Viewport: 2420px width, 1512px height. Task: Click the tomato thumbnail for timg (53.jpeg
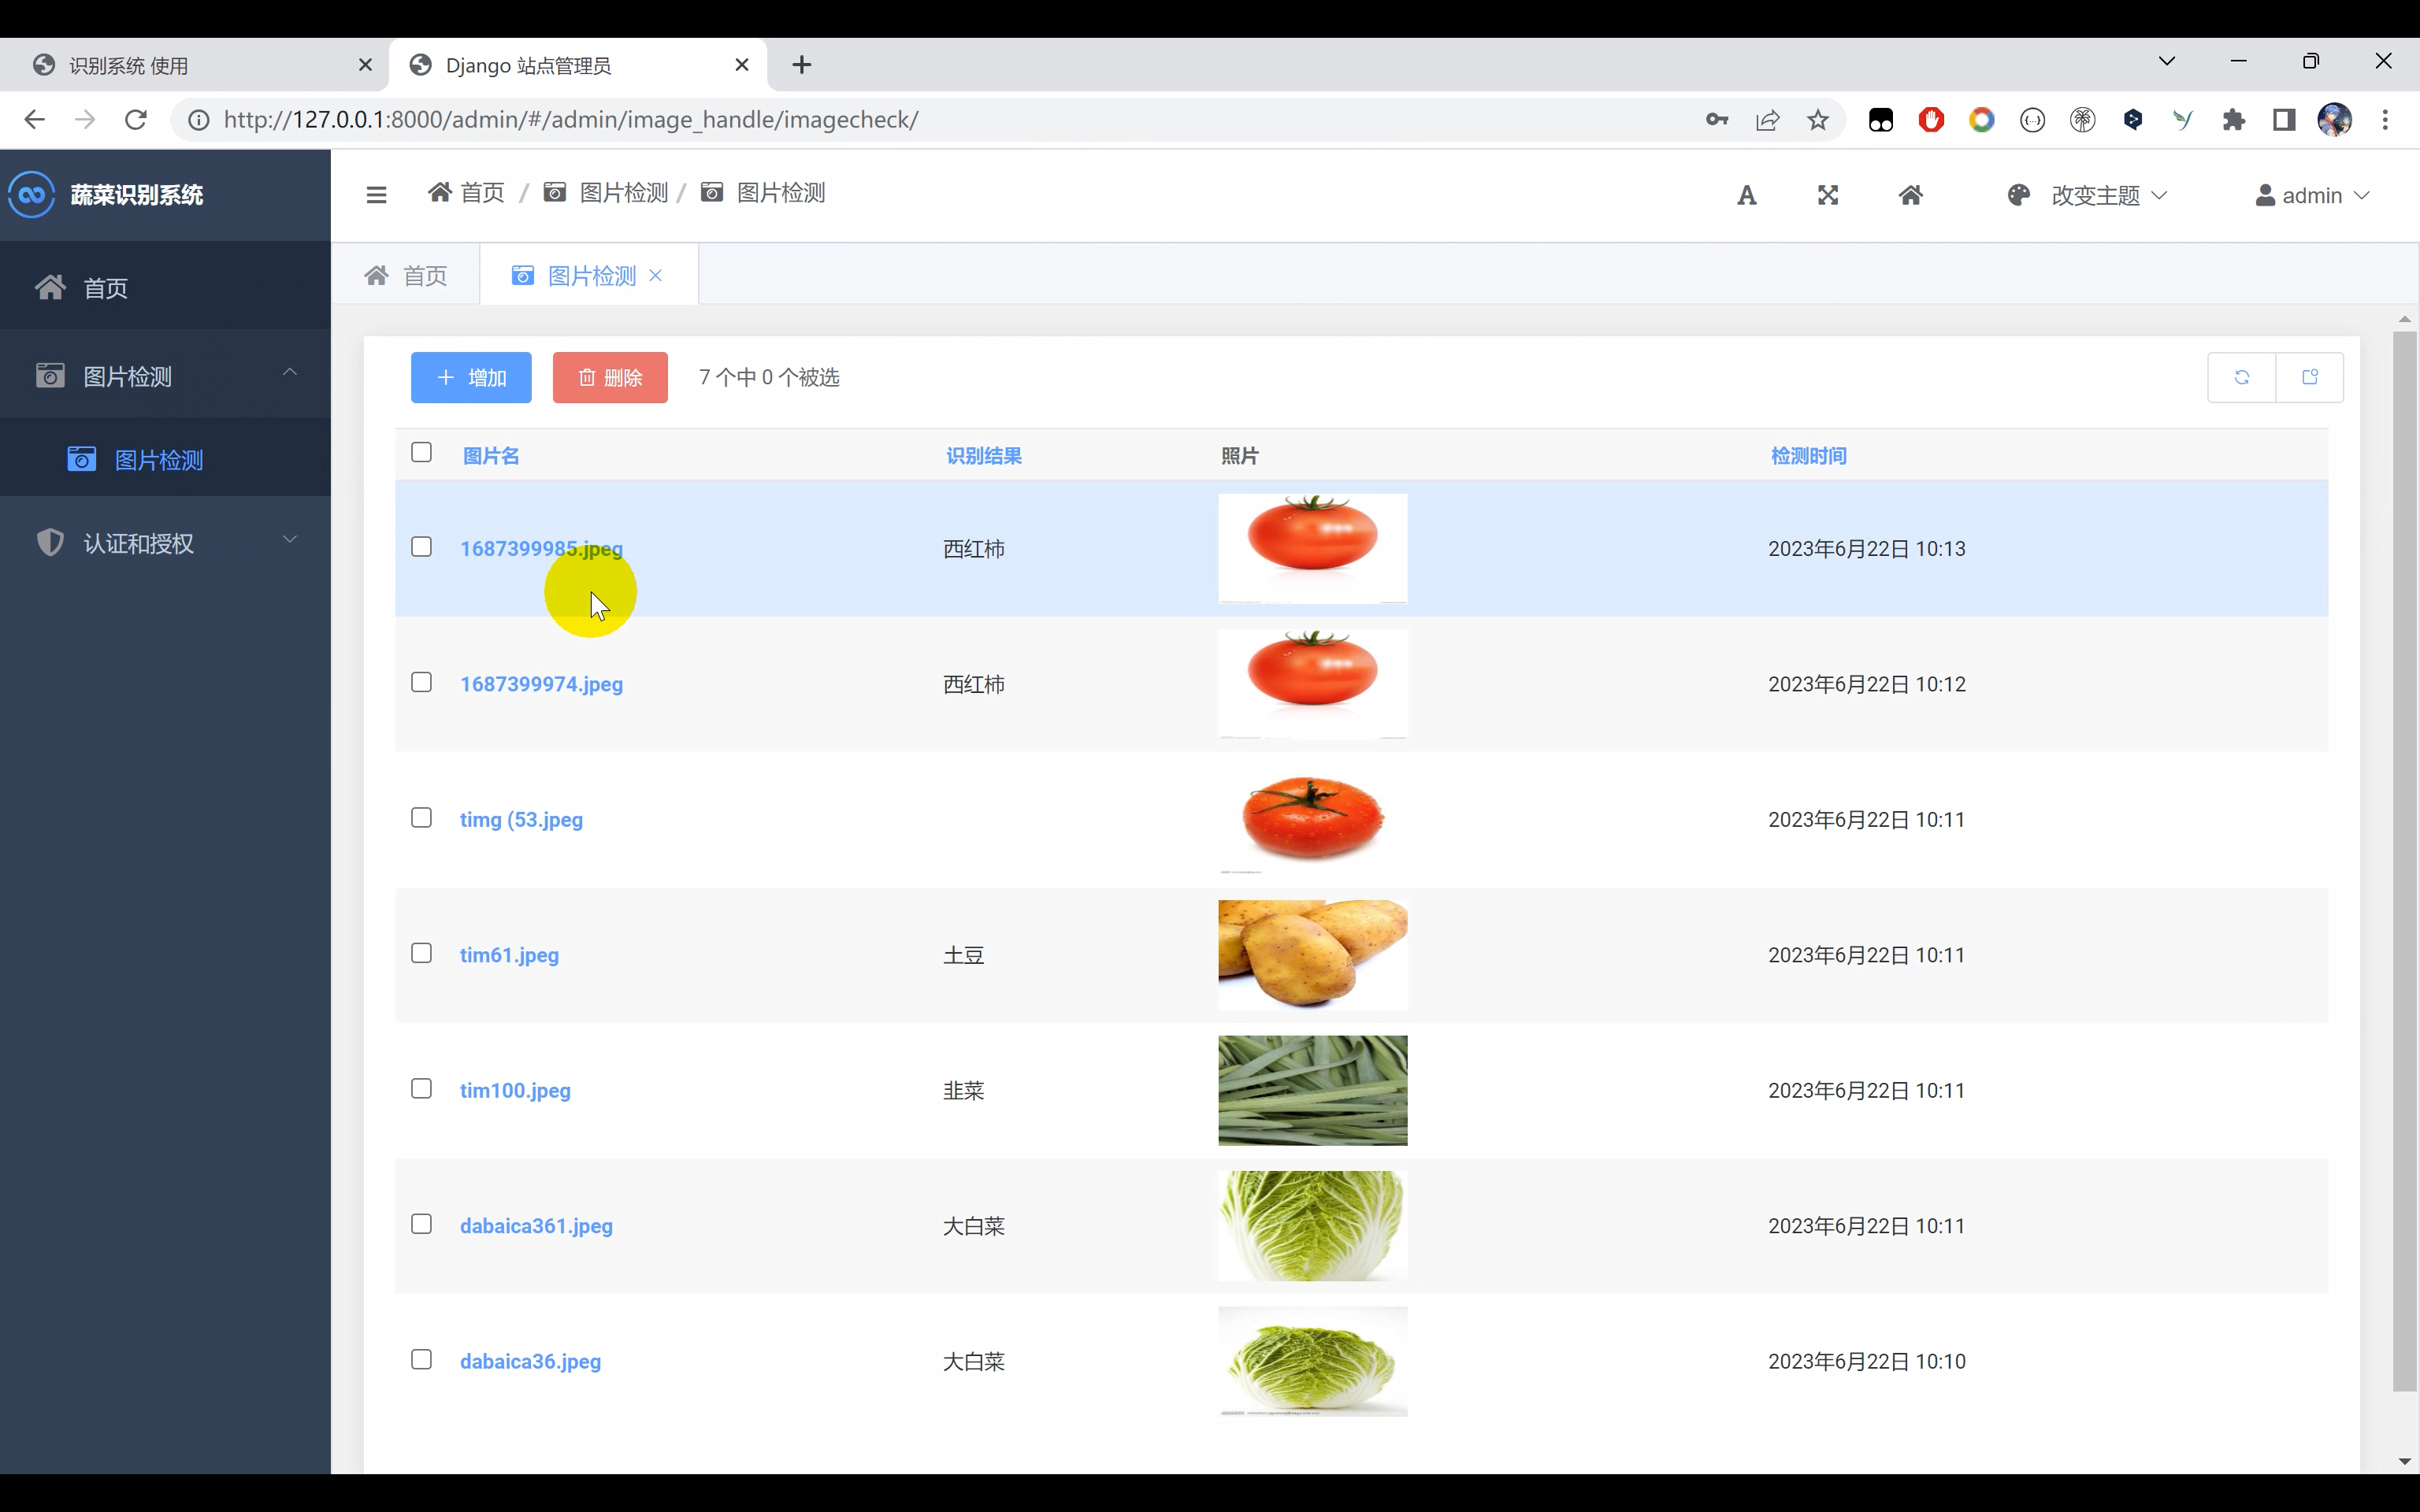coord(1312,819)
